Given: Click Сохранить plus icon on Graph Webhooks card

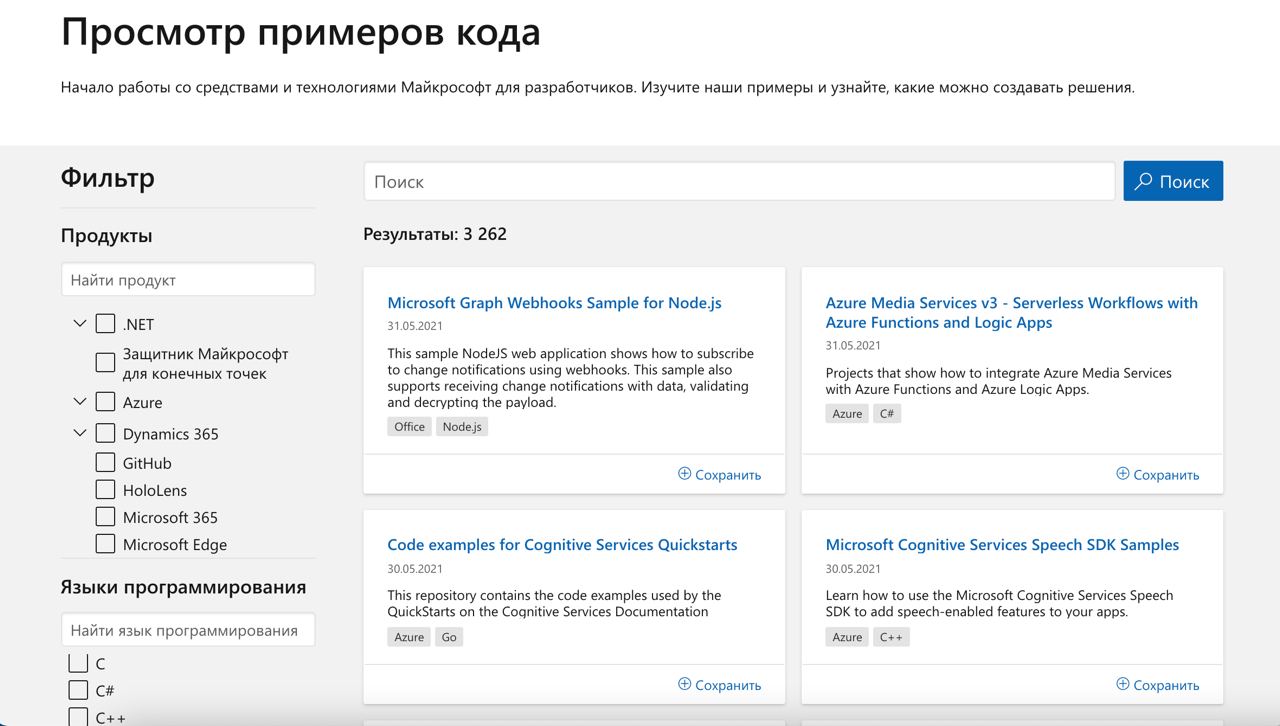Looking at the screenshot, I should 685,474.
